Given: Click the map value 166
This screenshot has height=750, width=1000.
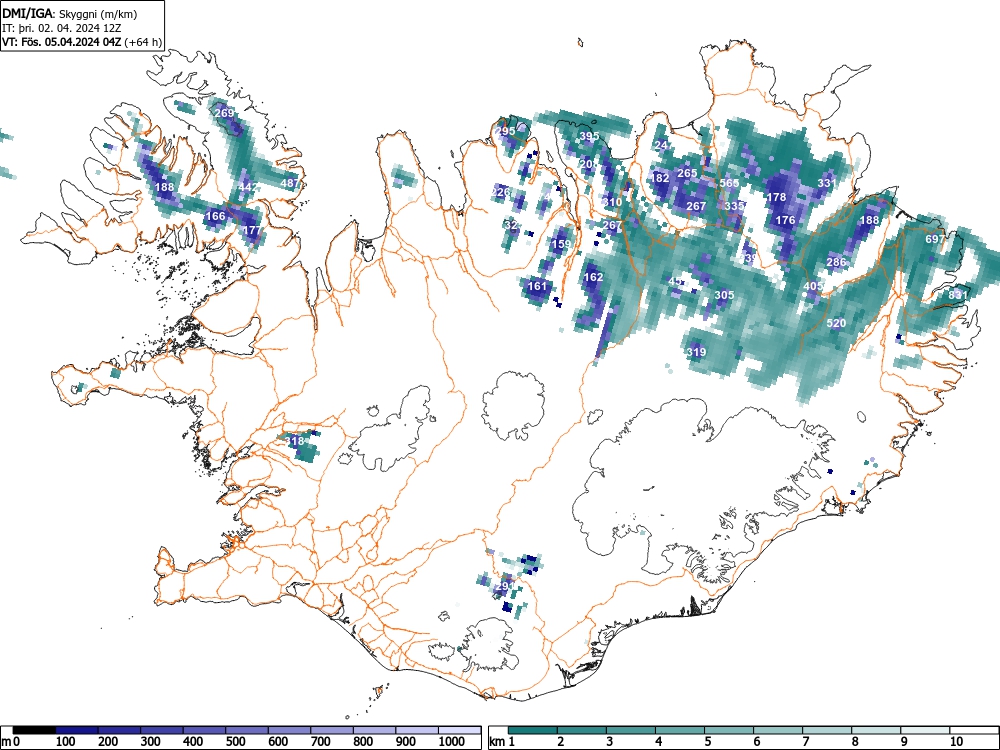Looking at the screenshot, I should (x=215, y=216).
